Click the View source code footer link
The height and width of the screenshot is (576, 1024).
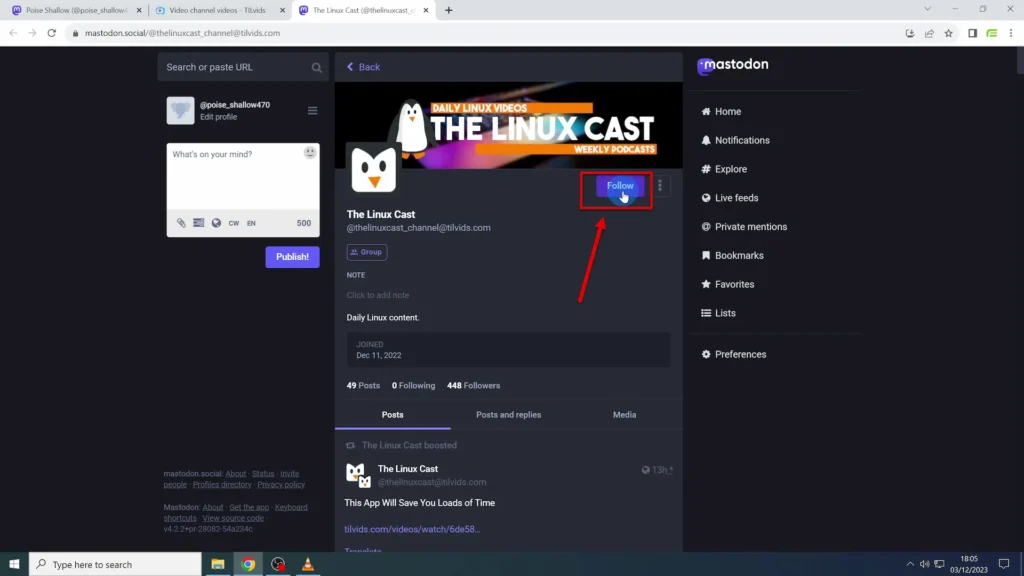pyautogui.click(x=233, y=518)
